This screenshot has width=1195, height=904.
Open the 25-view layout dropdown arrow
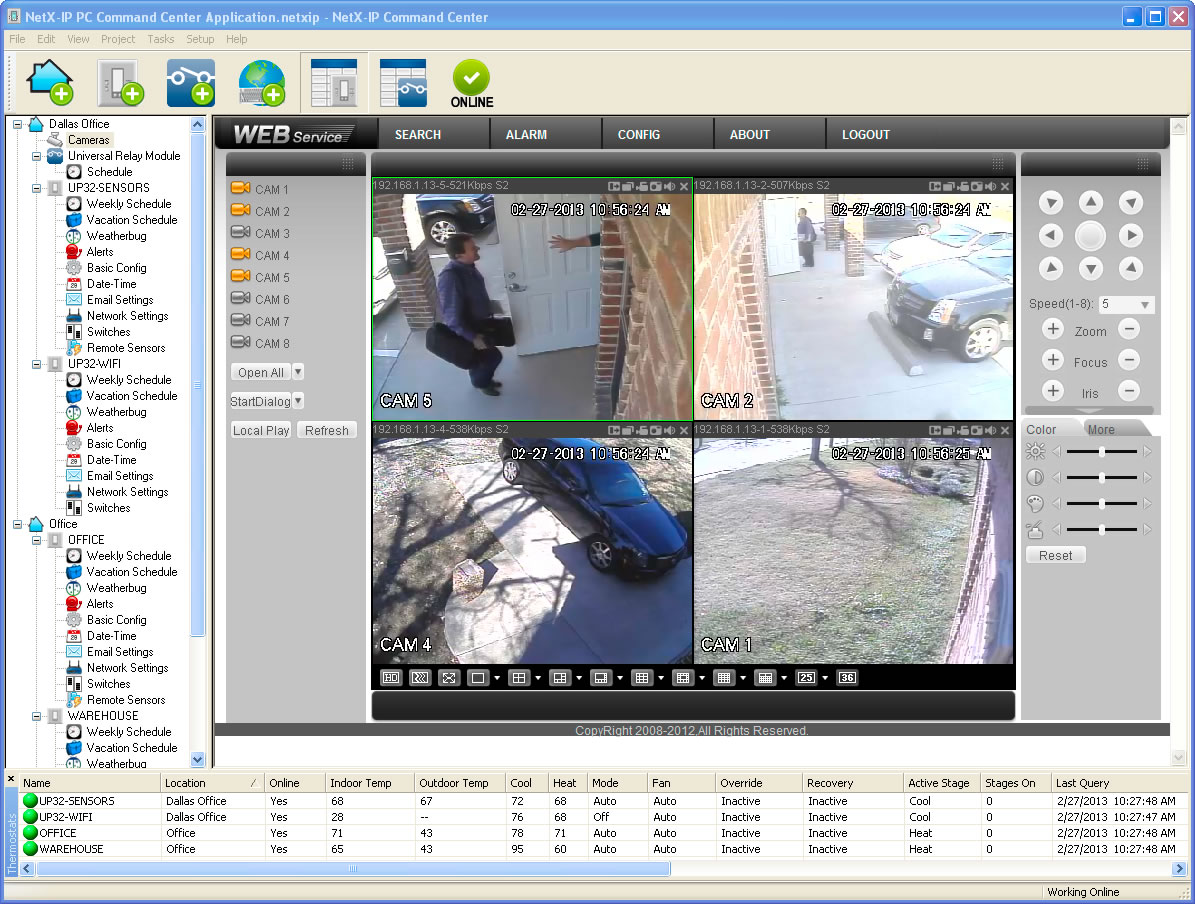tap(825, 678)
